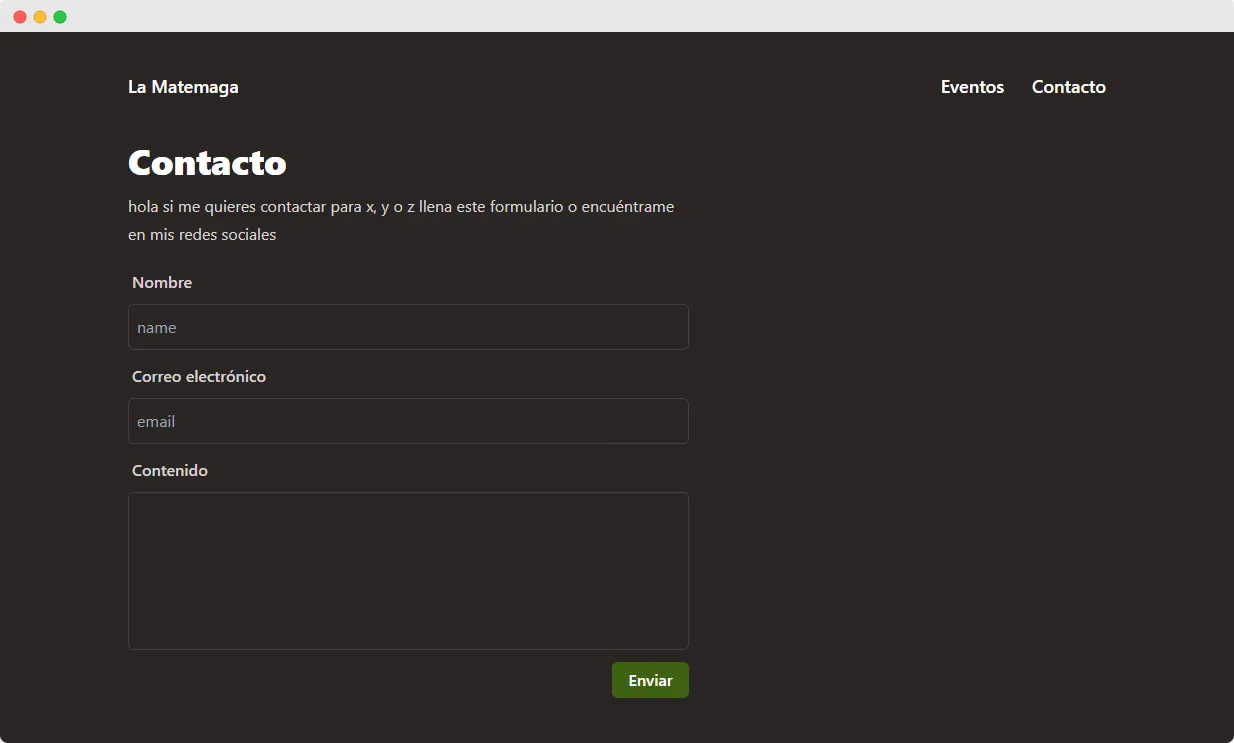
Task: Click the Contacto page heading
Action: tap(207, 162)
